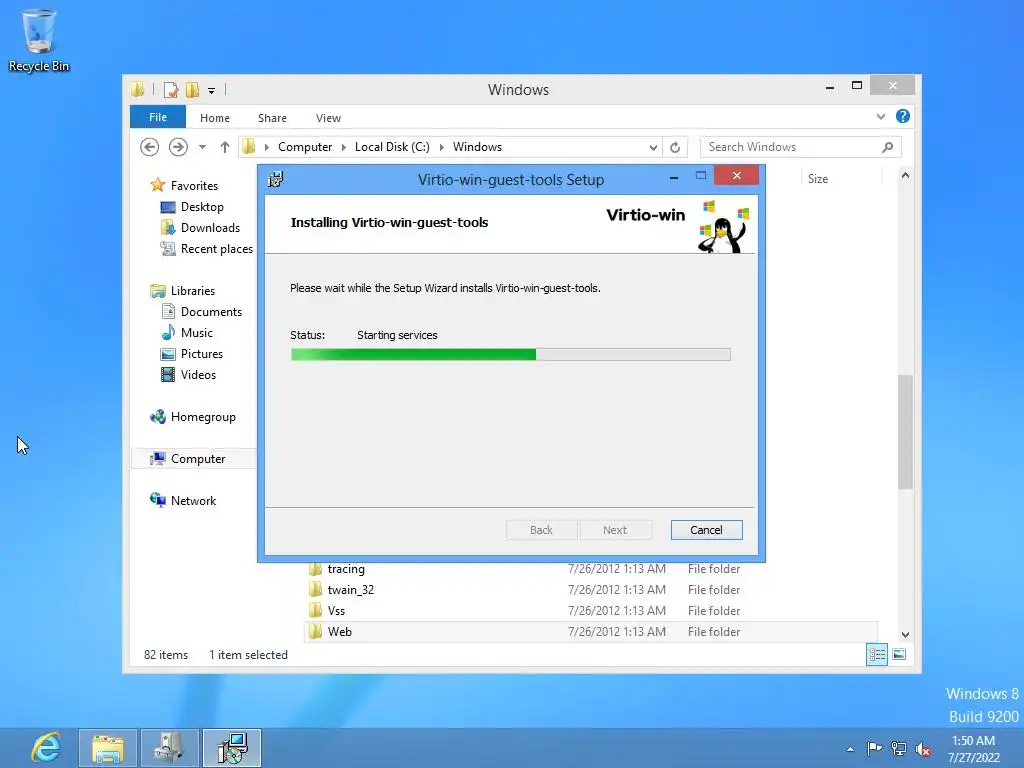Refresh the Windows folder view
The image size is (1024, 768).
(x=675, y=147)
